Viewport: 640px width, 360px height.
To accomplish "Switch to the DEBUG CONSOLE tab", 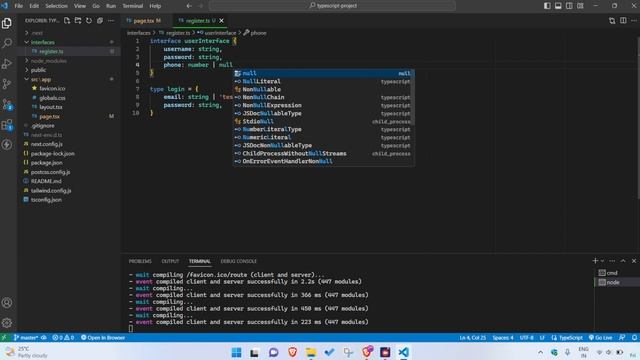I will (x=239, y=261).
